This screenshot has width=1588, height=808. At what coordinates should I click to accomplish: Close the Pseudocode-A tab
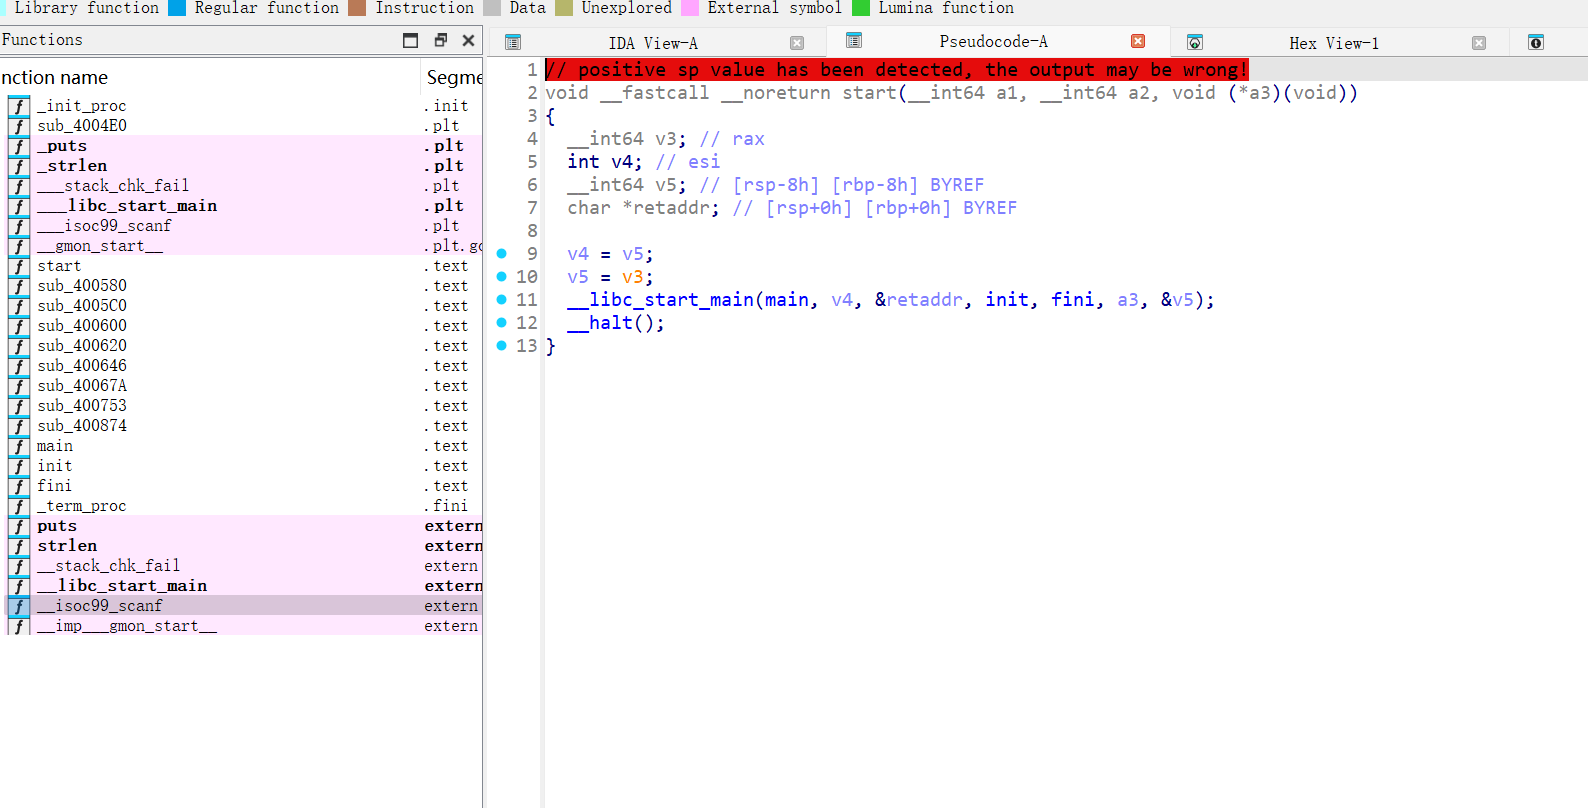(1138, 41)
